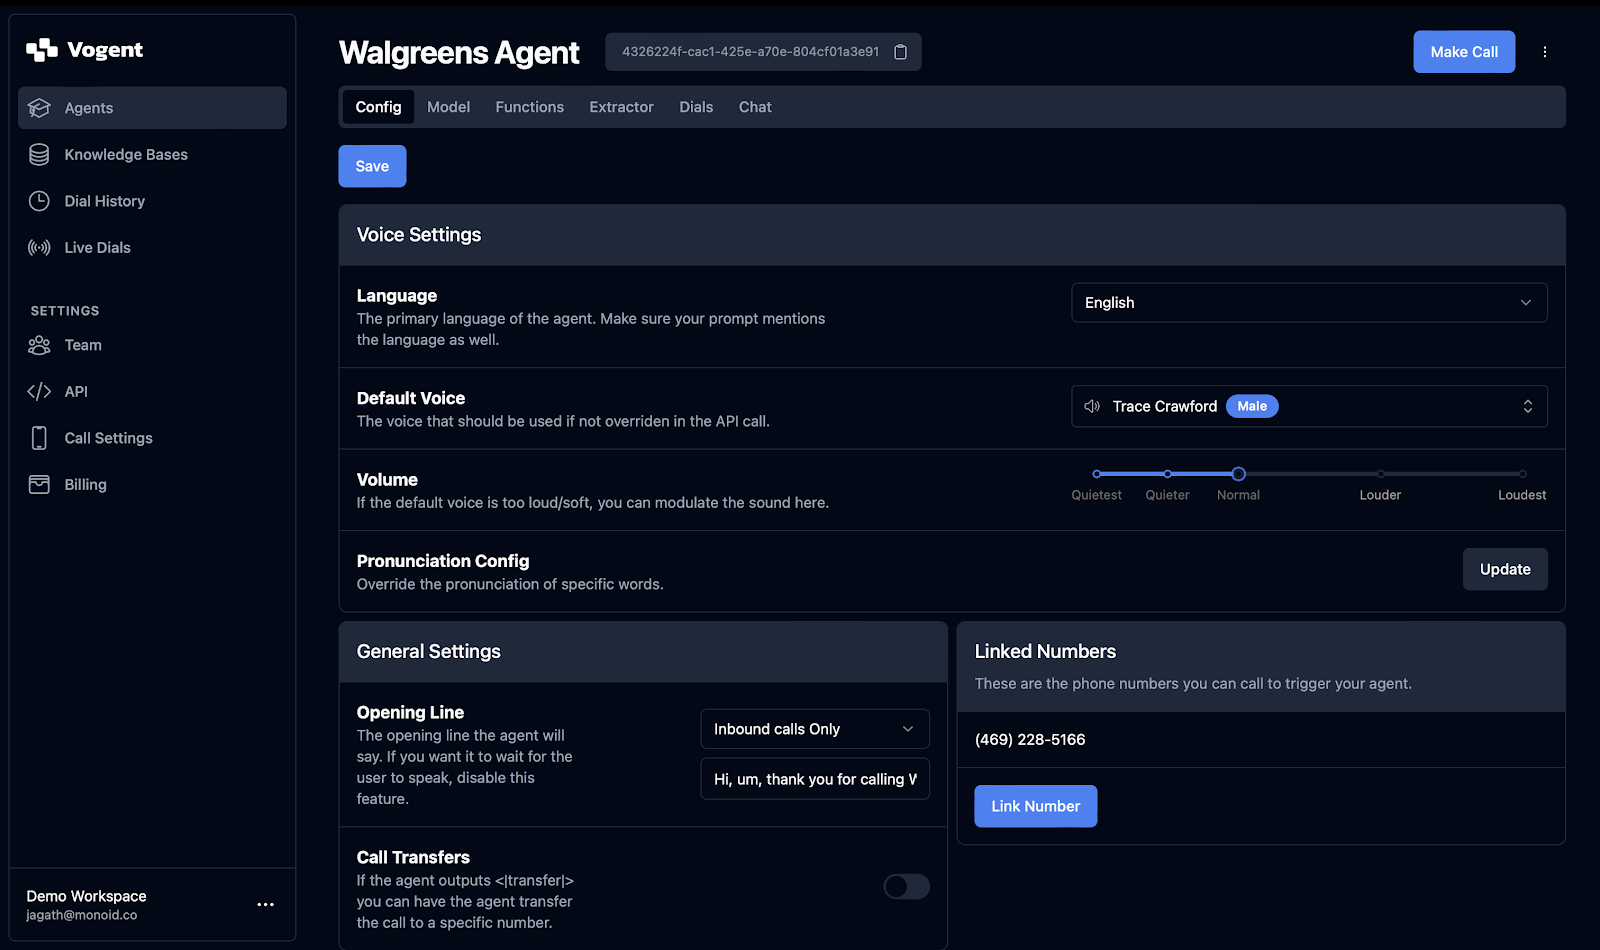Open the Inbound calls Only dropdown
The height and width of the screenshot is (950, 1600).
815,729
